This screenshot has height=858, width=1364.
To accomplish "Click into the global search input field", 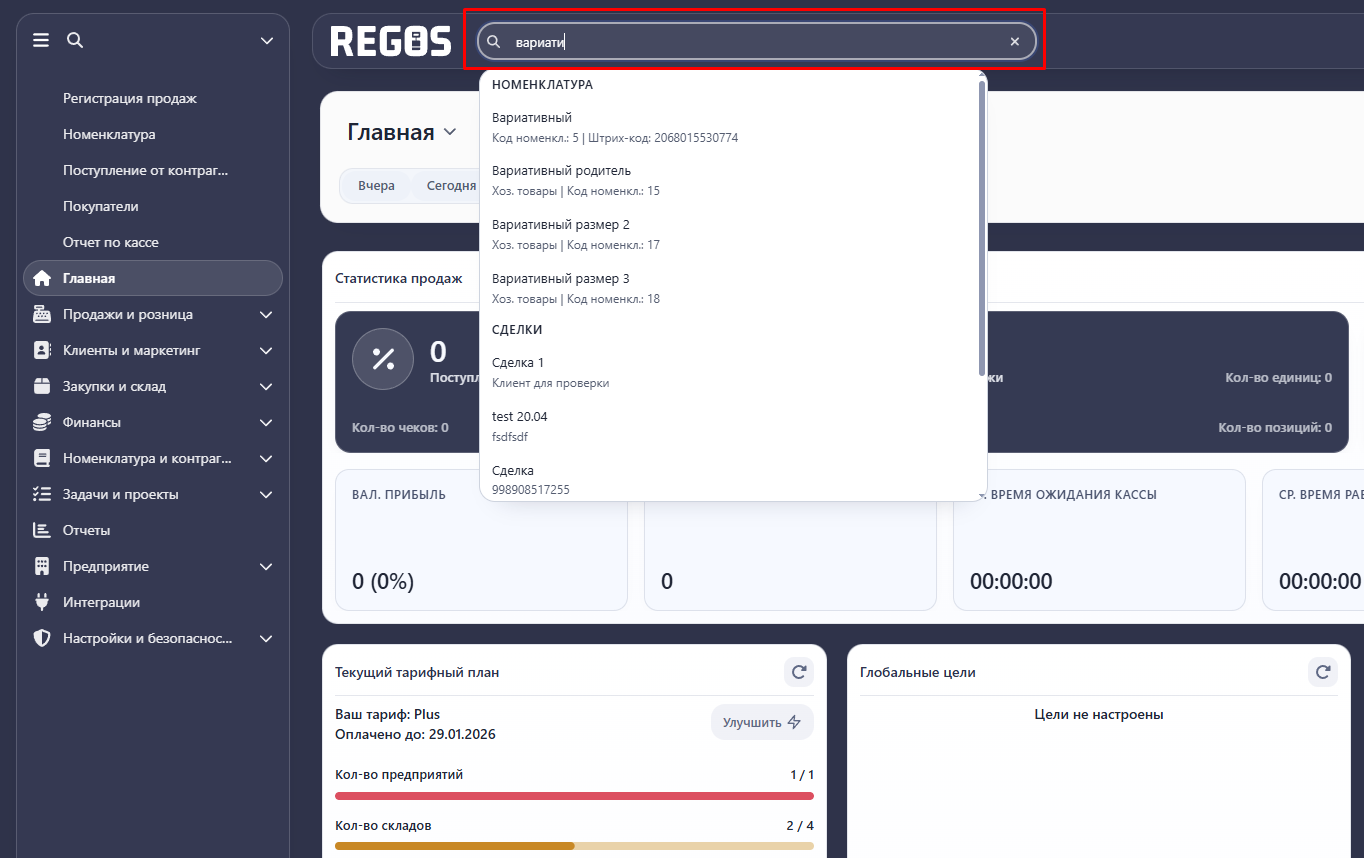I will (x=750, y=42).
